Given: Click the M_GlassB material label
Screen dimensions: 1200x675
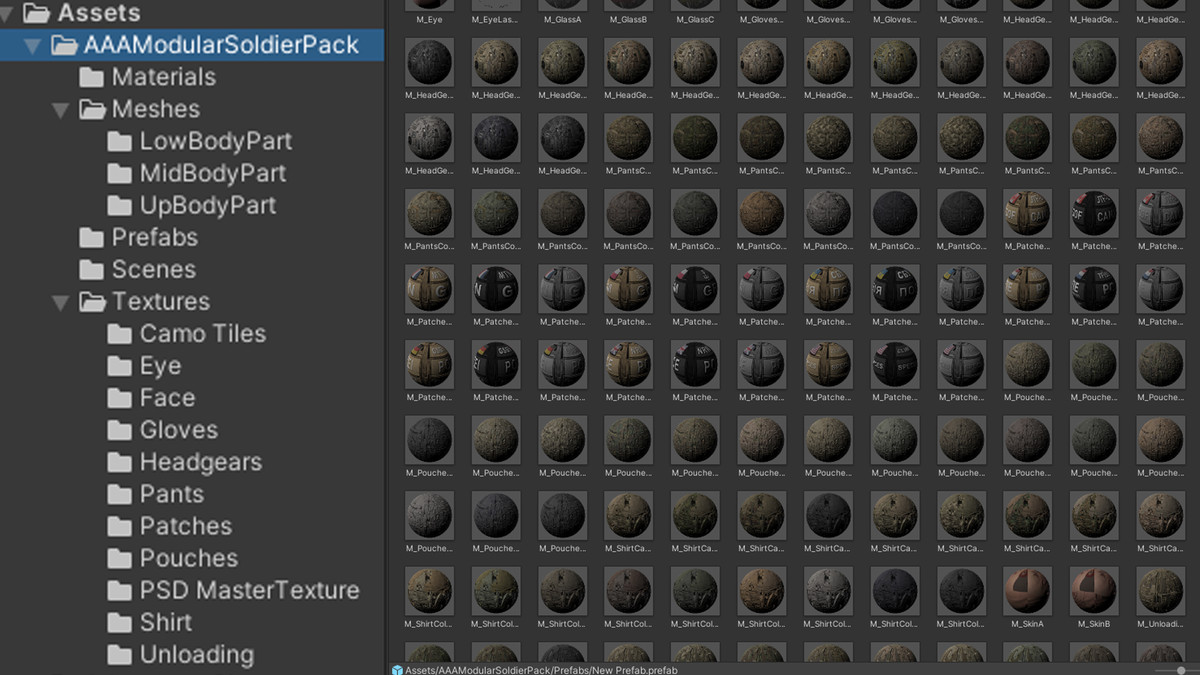Looking at the screenshot, I should pos(628,19).
